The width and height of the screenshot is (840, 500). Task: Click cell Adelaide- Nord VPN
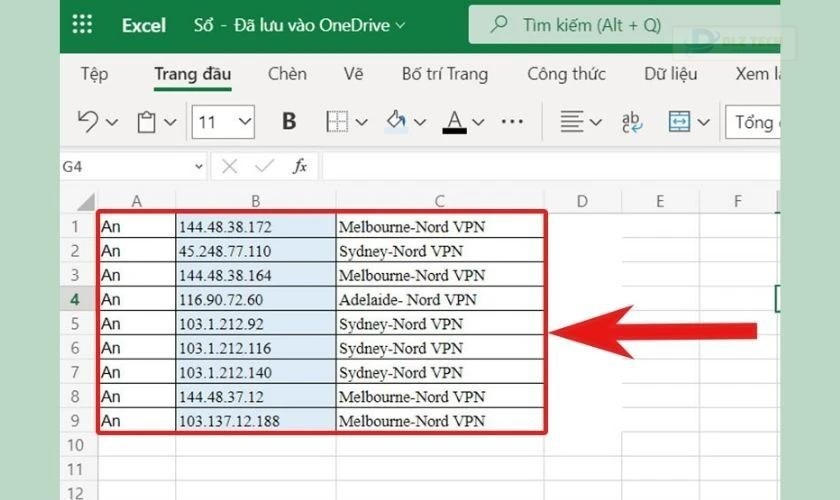tap(440, 299)
